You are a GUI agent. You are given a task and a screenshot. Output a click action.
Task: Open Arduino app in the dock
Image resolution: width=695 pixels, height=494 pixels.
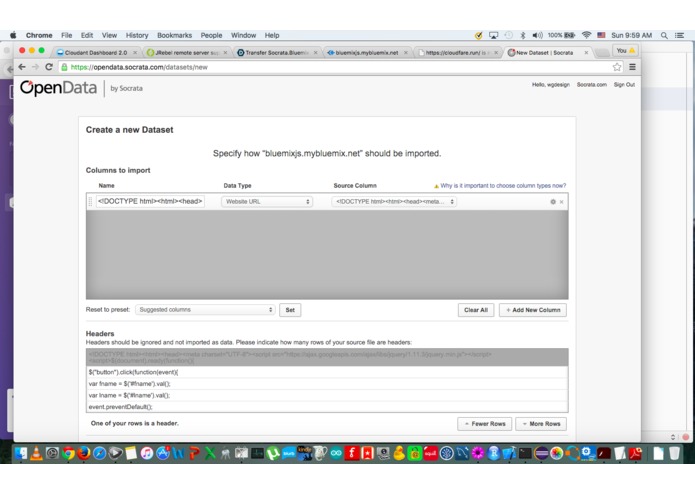(x=336, y=453)
